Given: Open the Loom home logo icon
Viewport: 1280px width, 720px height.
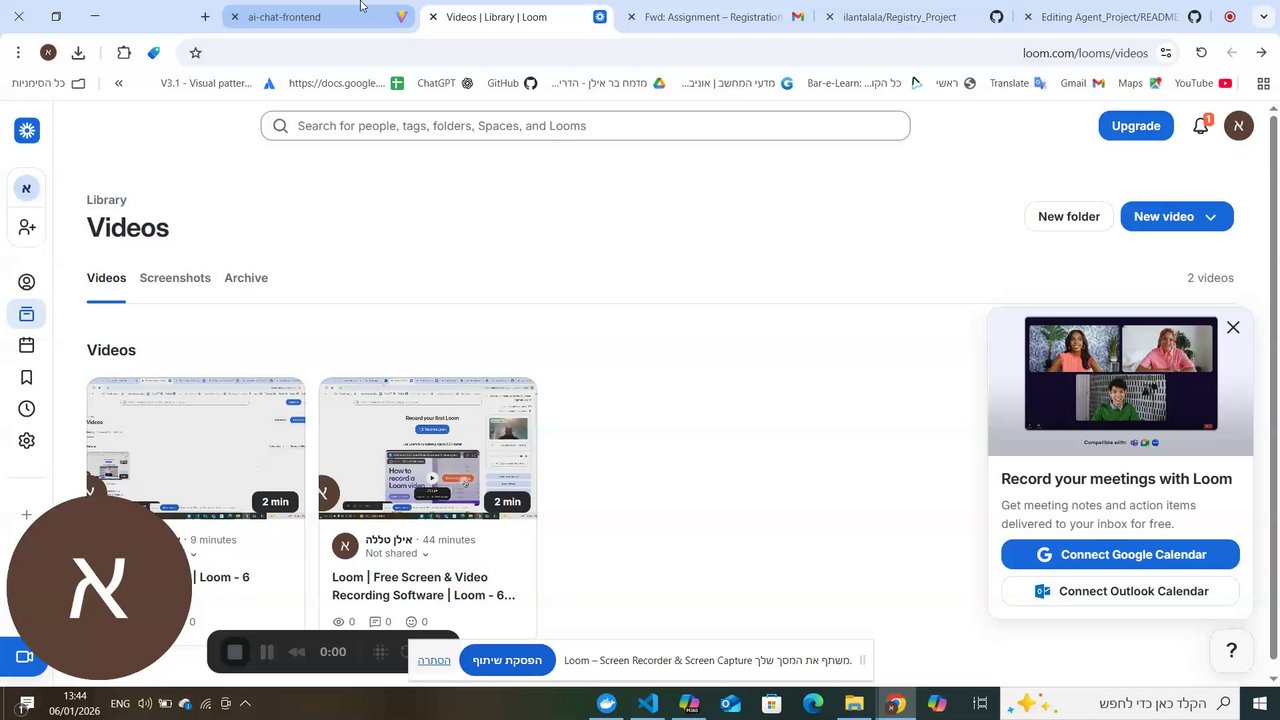Looking at the screenshot, I should point(27,130).
